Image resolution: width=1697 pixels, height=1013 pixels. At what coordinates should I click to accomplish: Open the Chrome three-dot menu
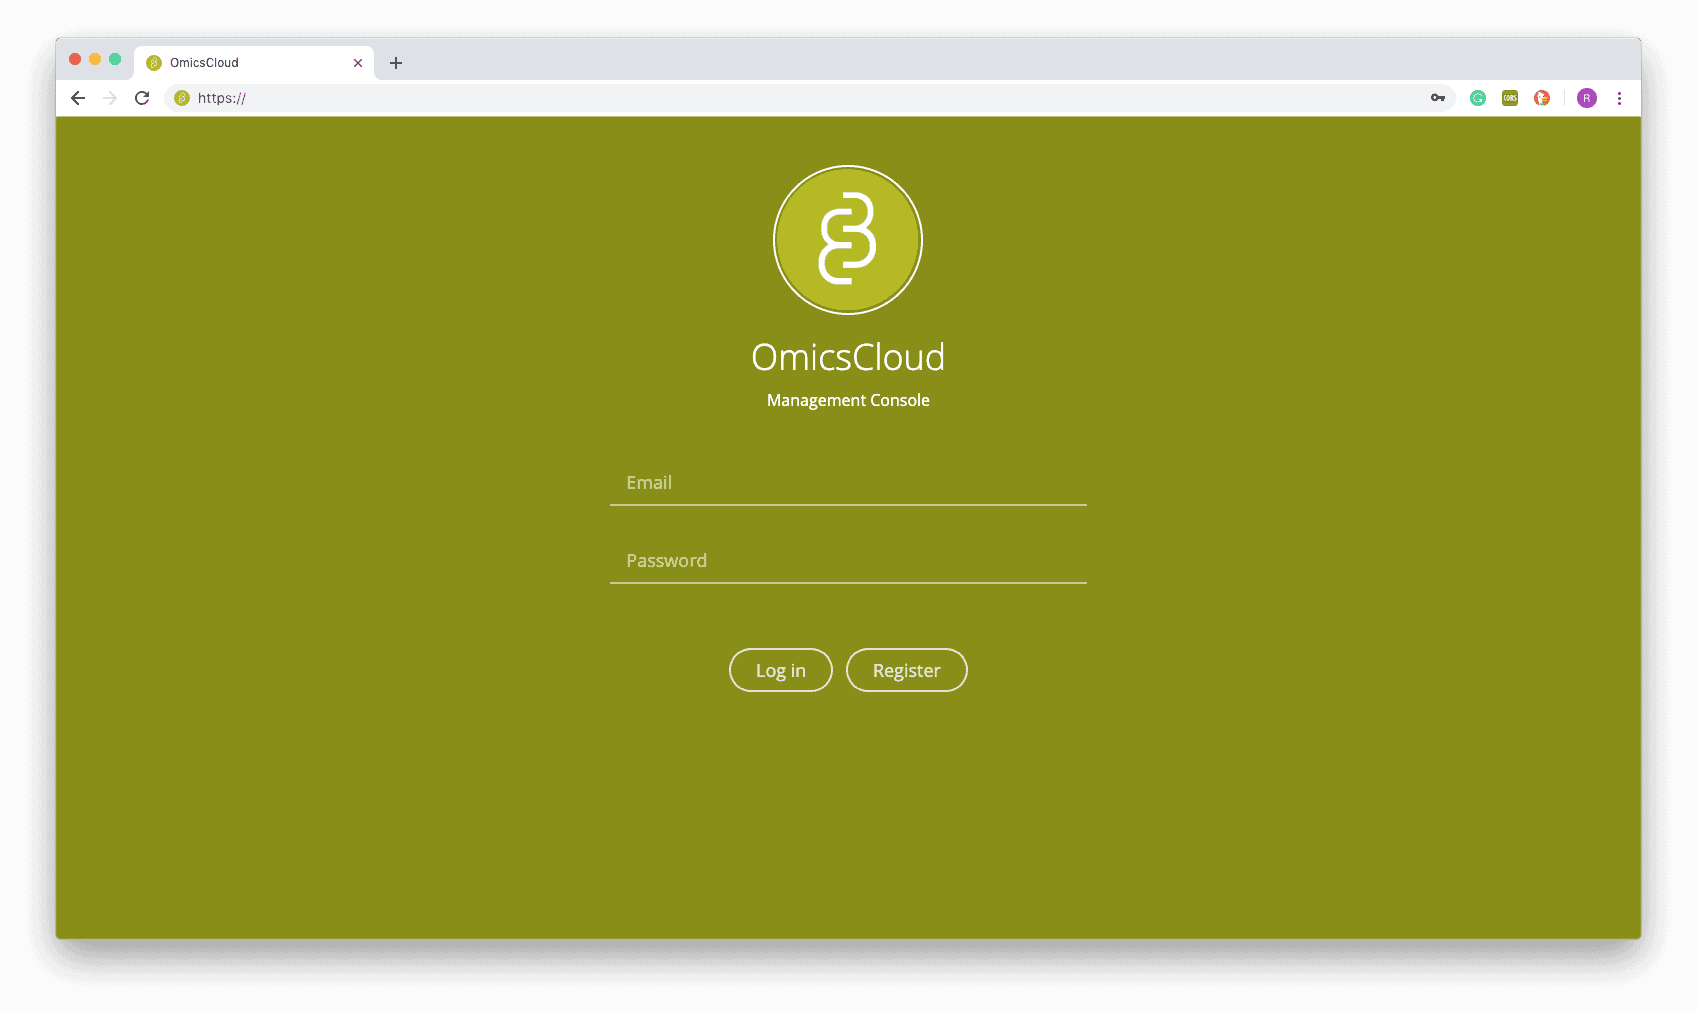[x=1619, y=98]
